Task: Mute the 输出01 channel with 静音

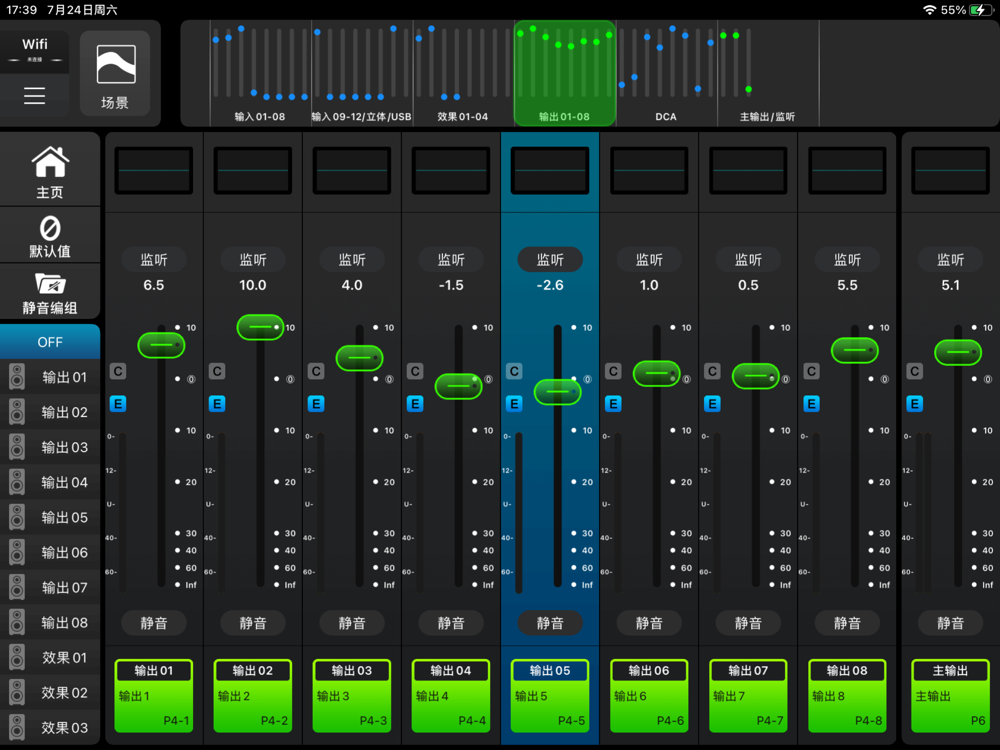Action: 154,623
